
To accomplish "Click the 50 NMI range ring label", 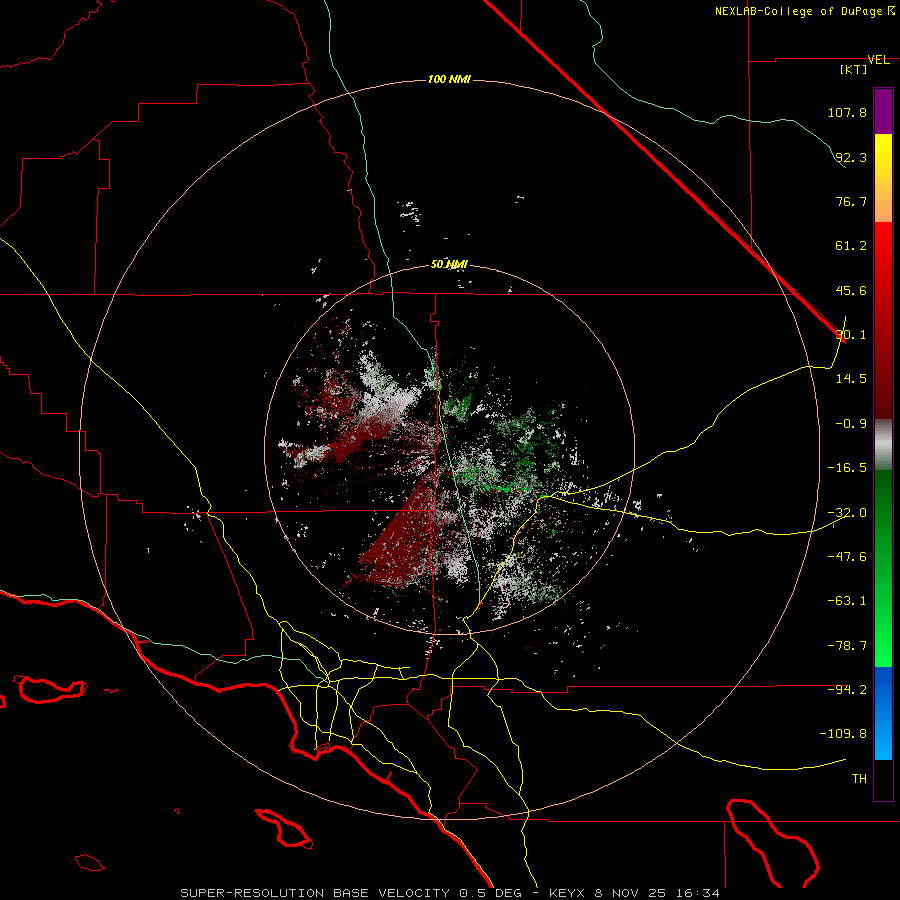I will 449,265.
